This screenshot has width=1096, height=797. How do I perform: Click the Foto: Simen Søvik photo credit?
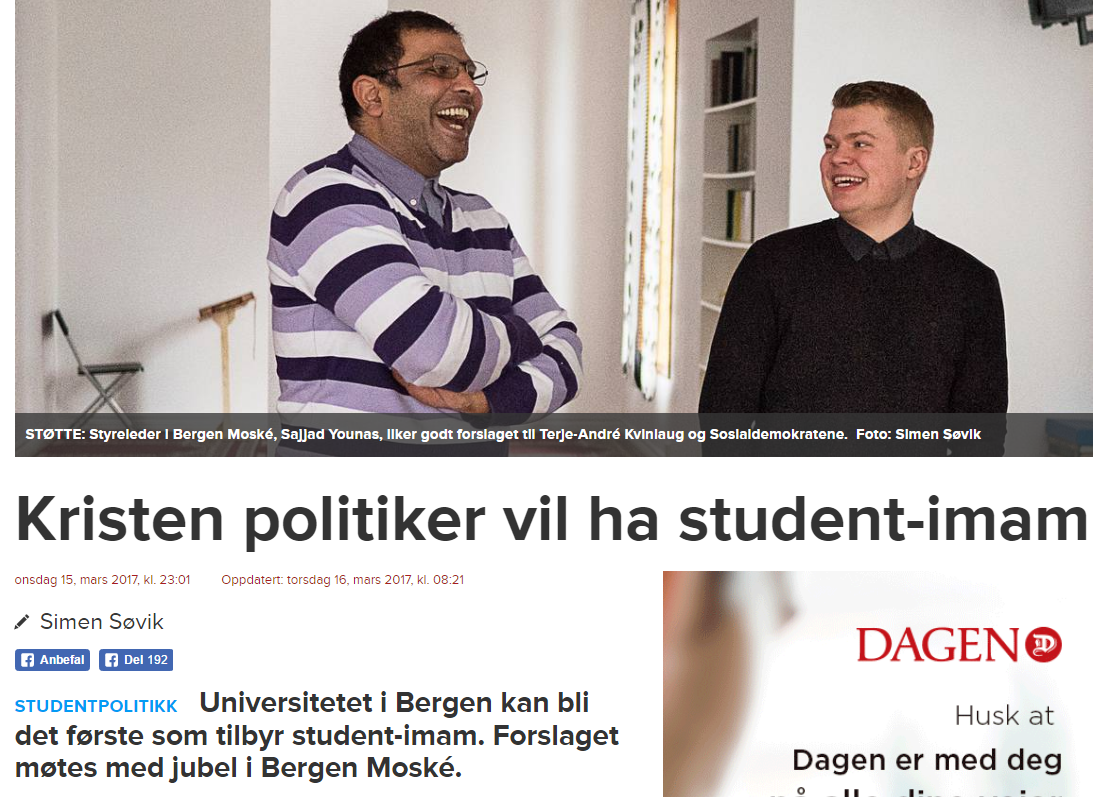pyautogui.click(x=918, y=434)
